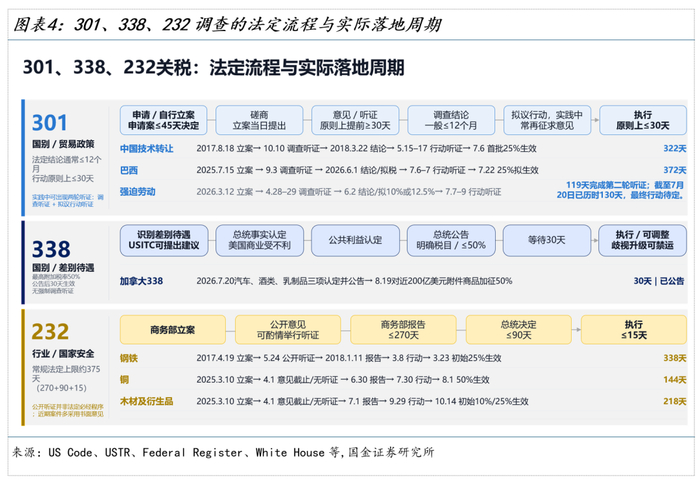Select the 木材及衍生品 case label

[146, 401]
